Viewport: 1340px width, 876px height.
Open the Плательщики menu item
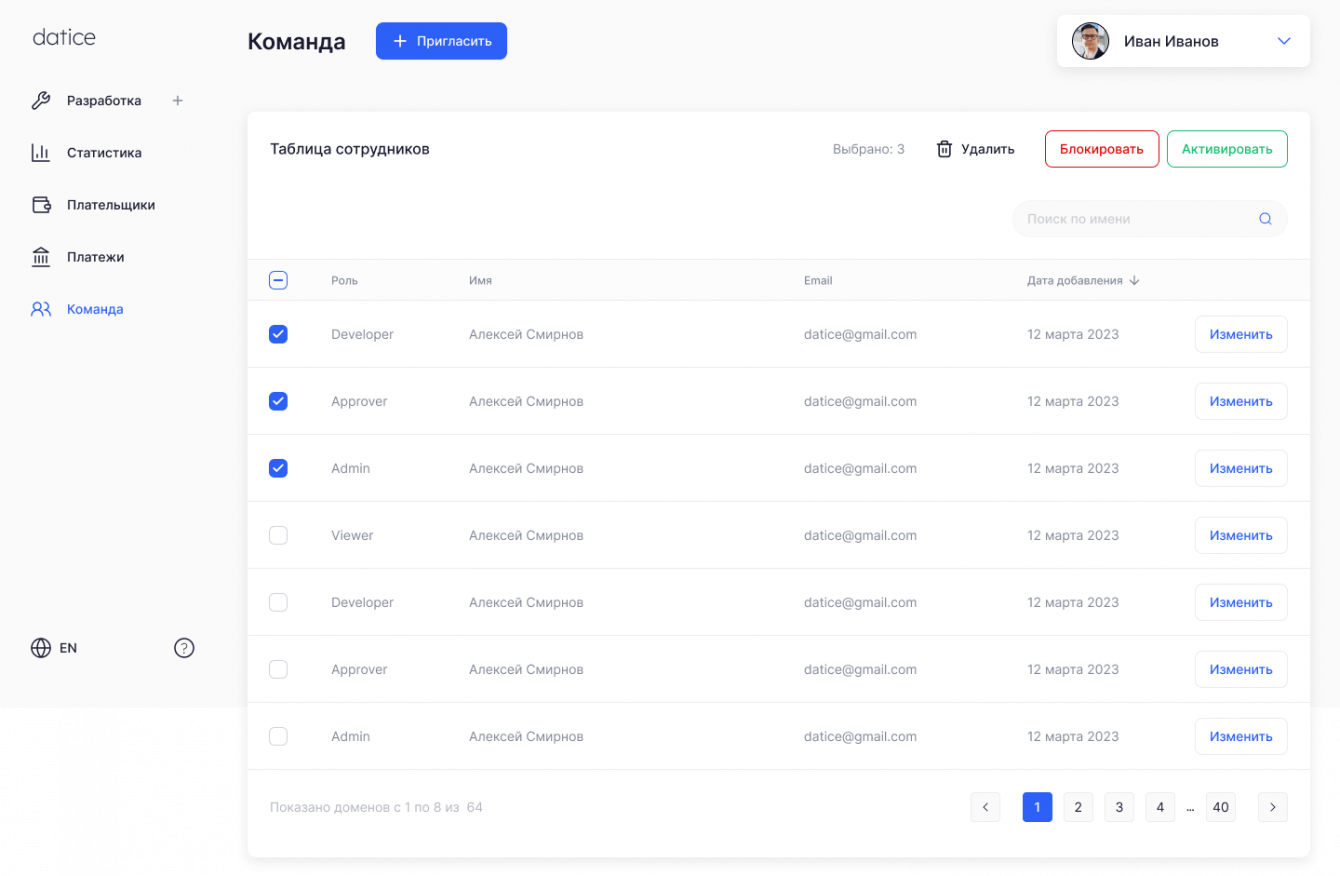click(111, 205)
